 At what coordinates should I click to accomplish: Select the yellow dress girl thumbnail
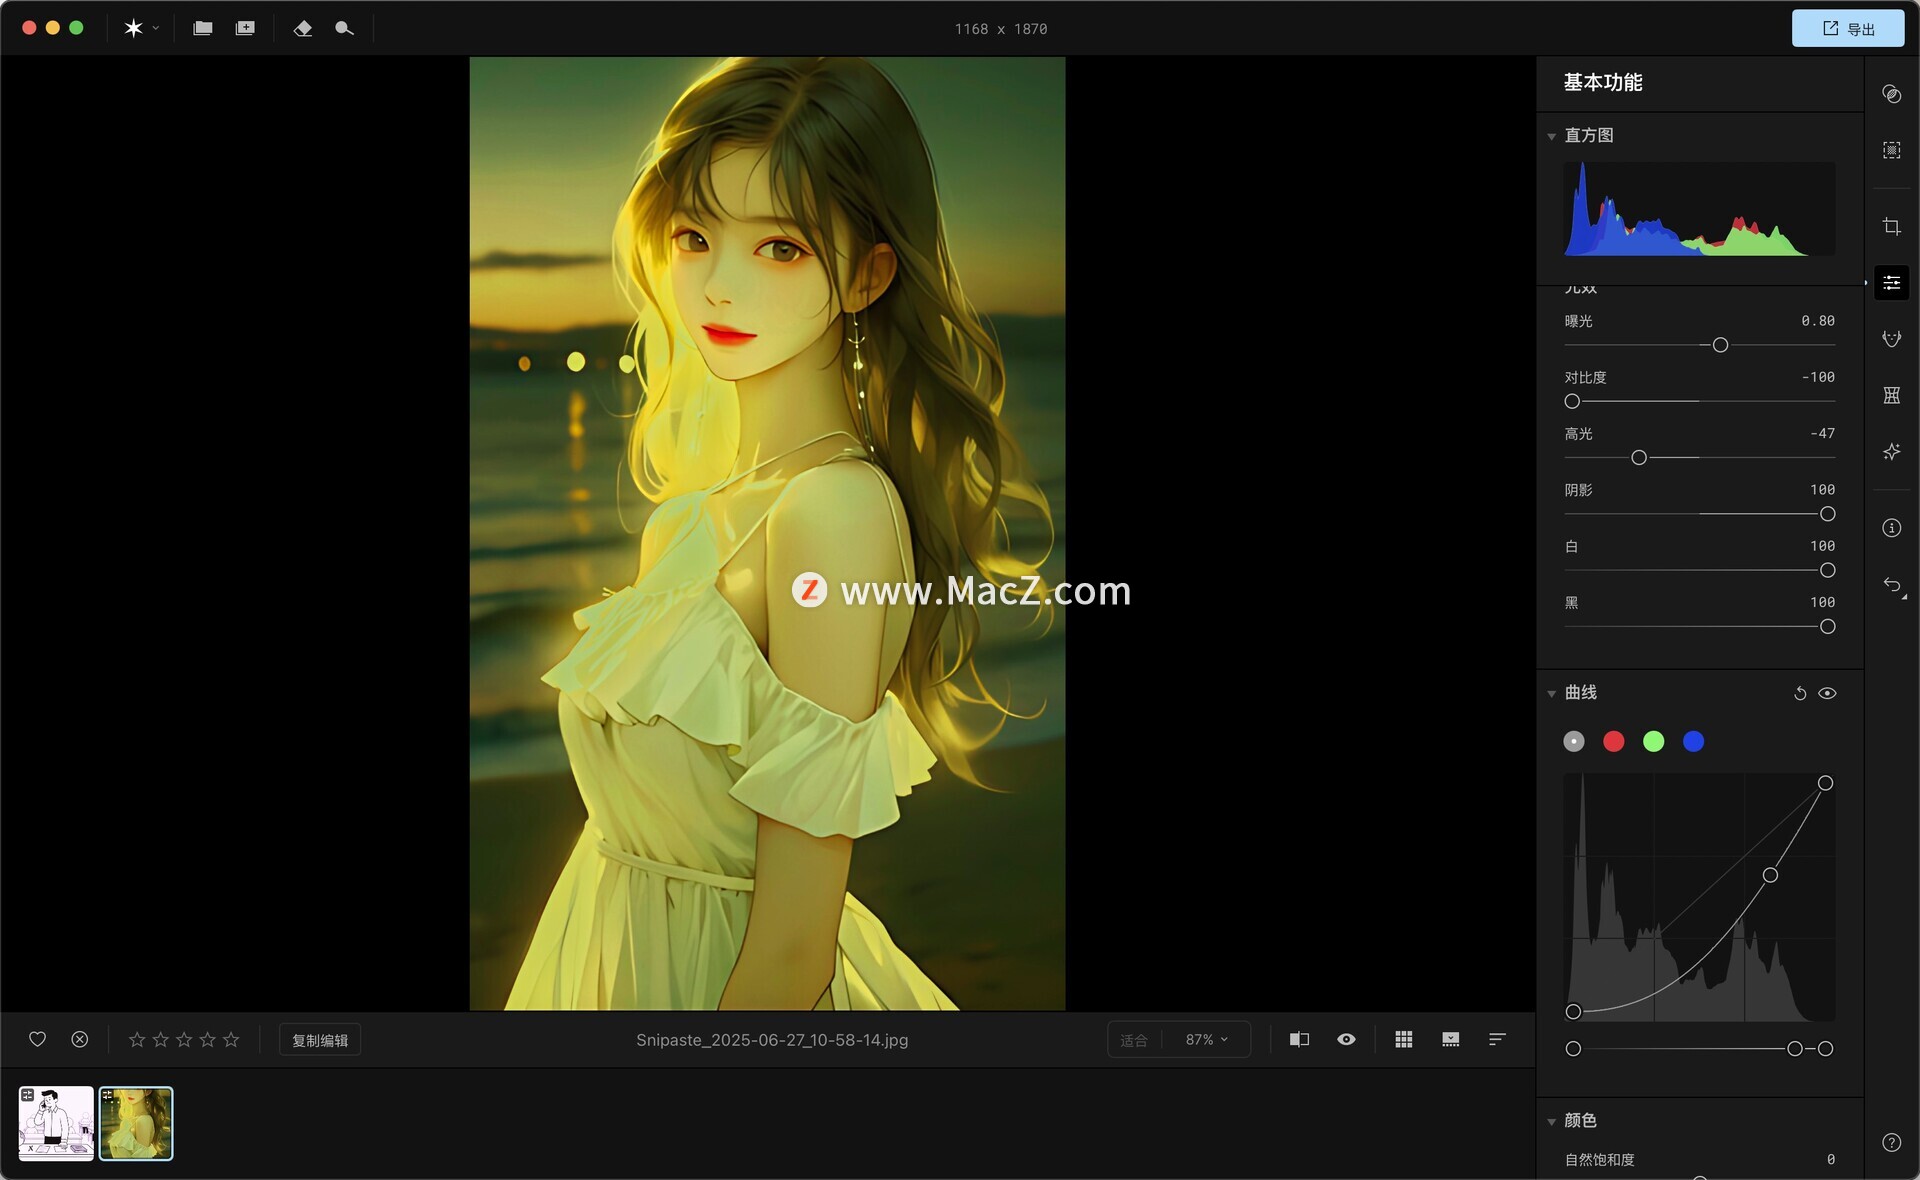136,1123
